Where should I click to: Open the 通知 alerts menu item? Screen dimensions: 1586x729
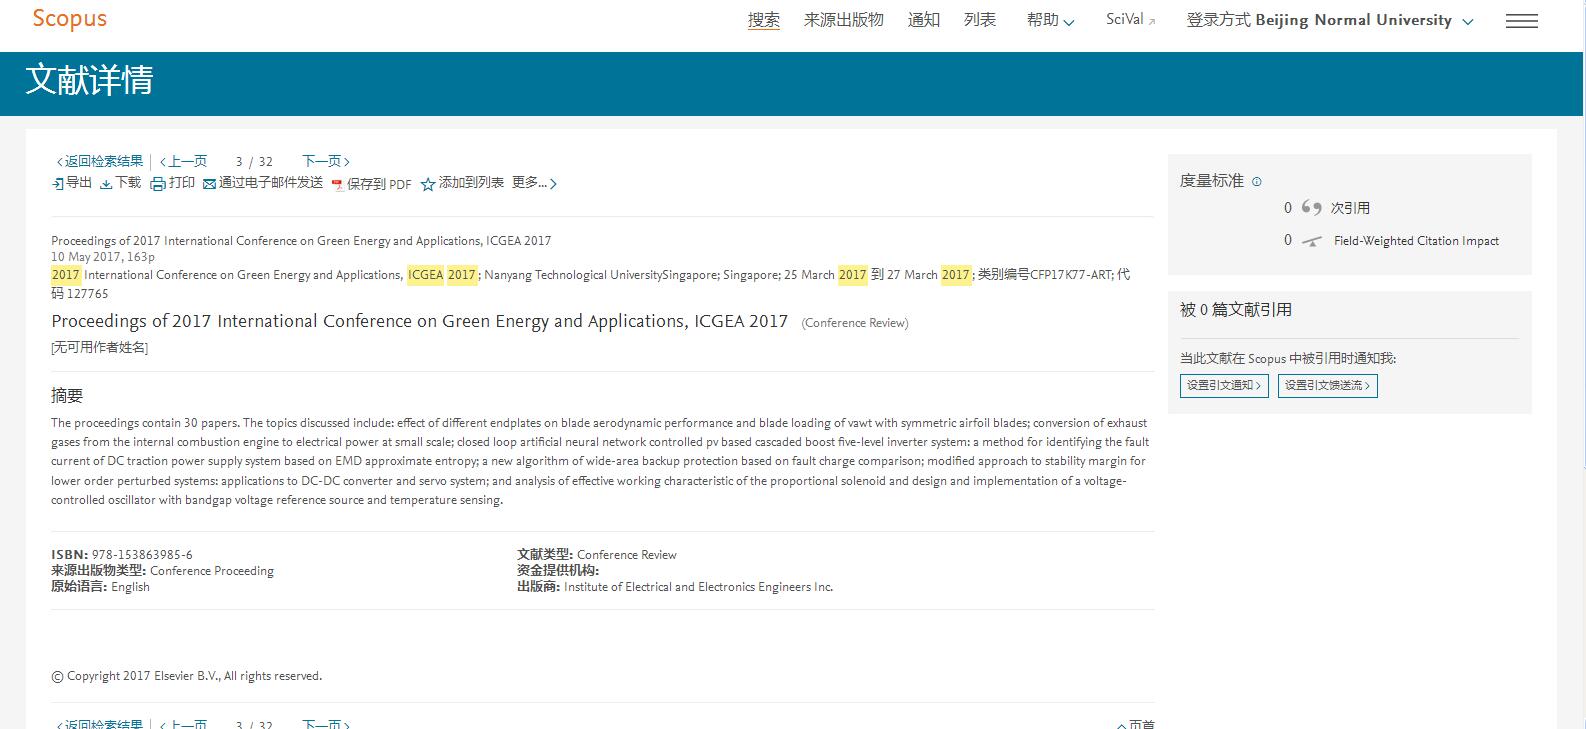(x=924, y=20)
